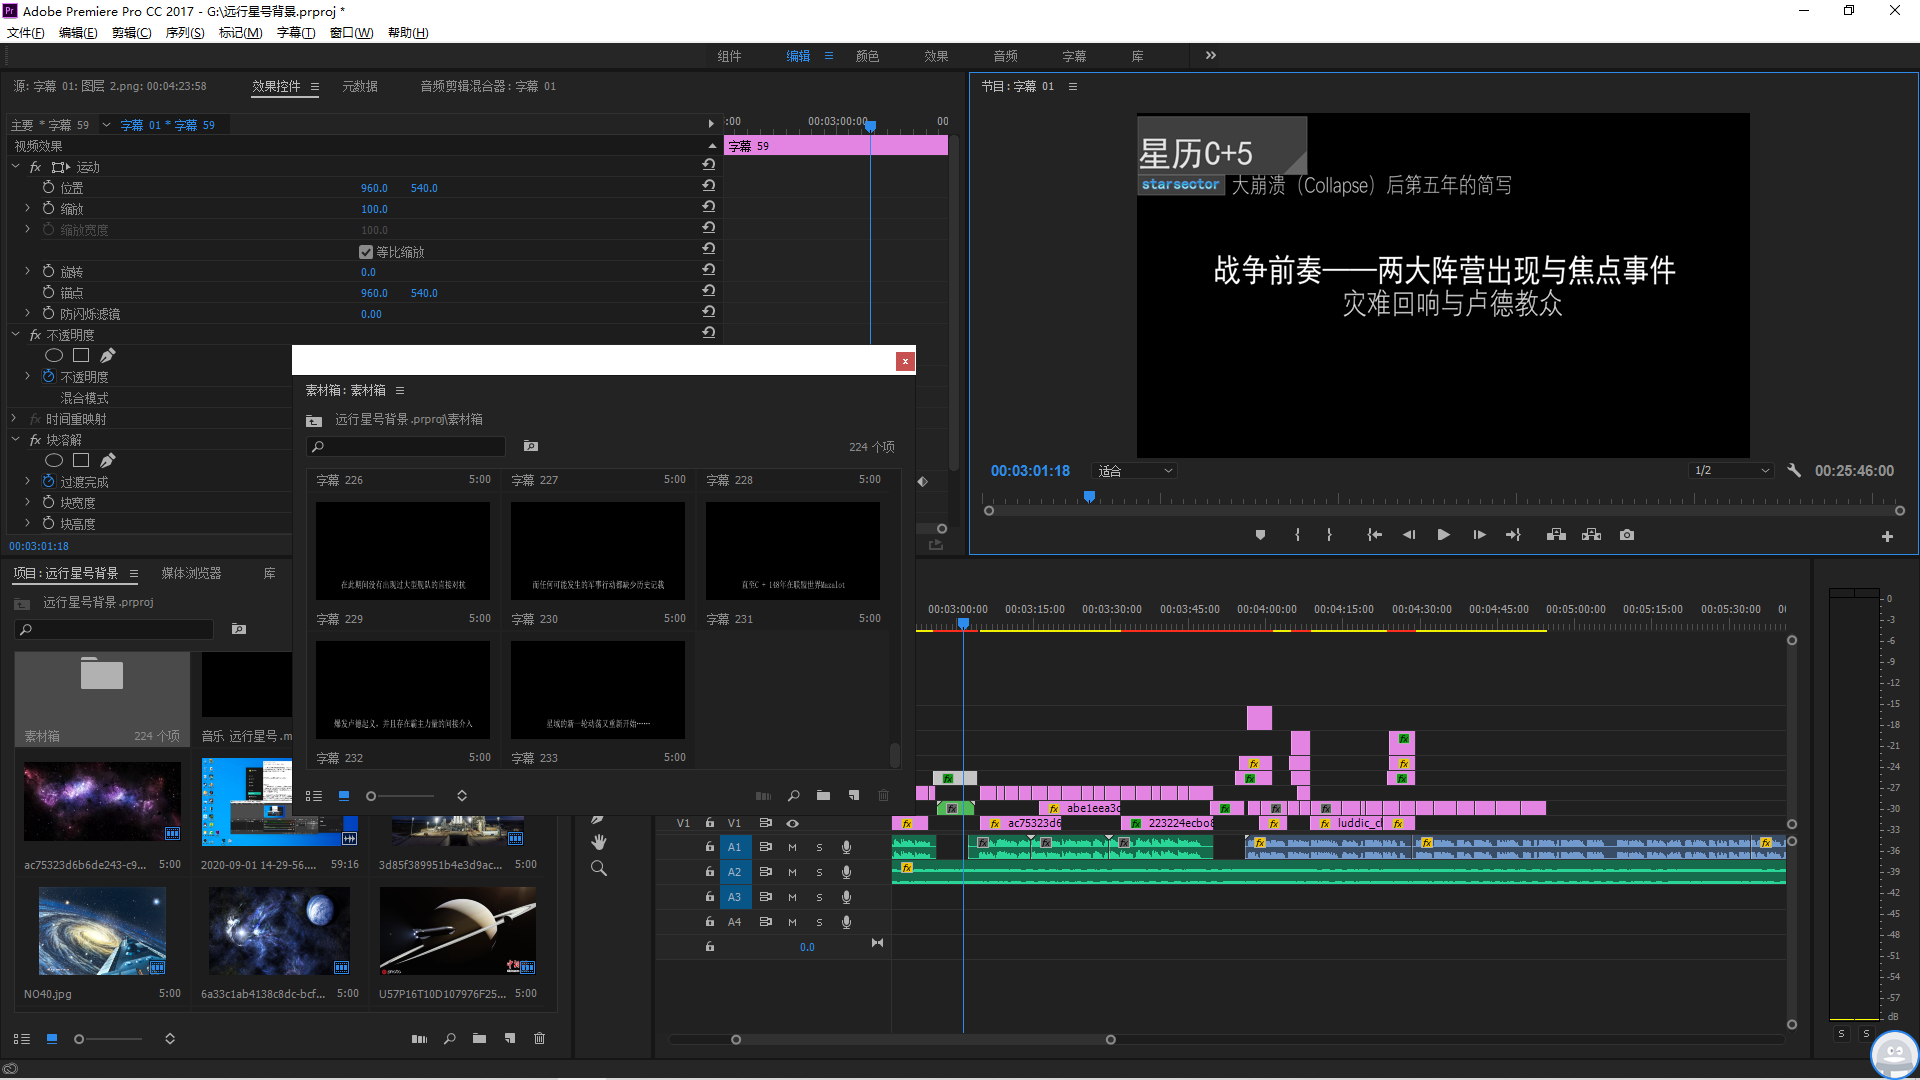The width and height of the screenshot is (1920, 1080).
Task: Reset the 位置 position parameter
Action: tap(709, 186)
